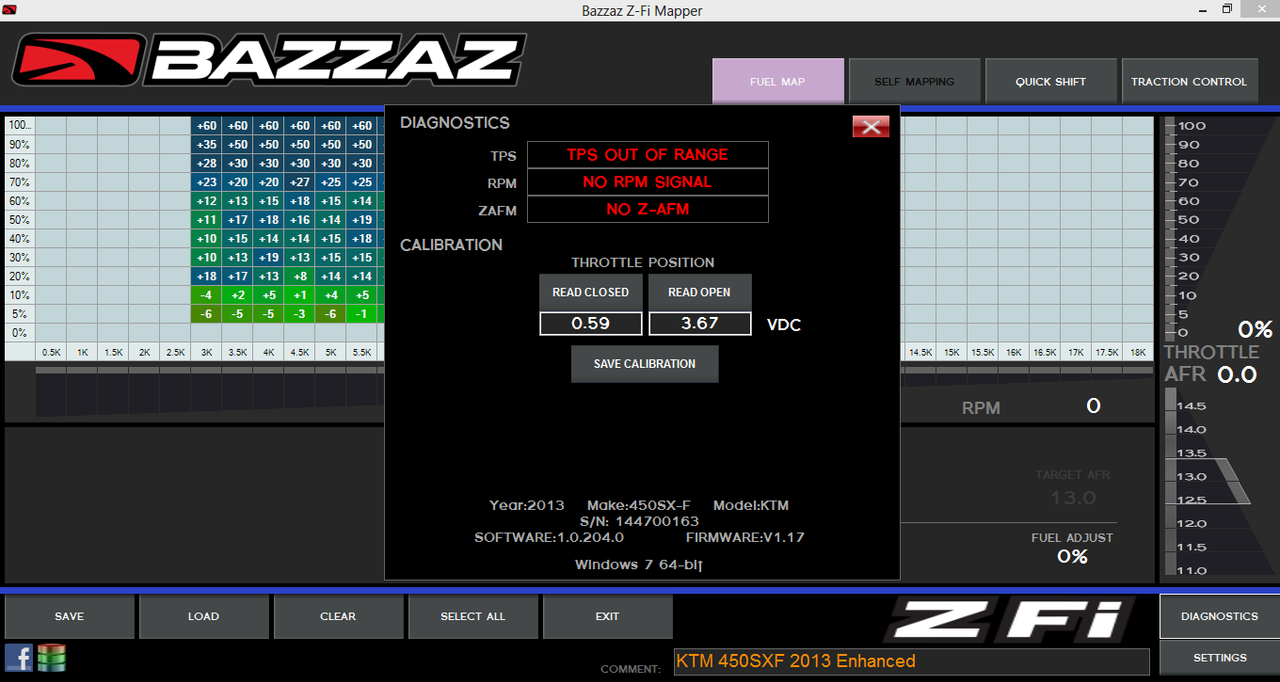Click the FUEL ADJUST 0% value

pyautogui.click(x=1072, y=556)
